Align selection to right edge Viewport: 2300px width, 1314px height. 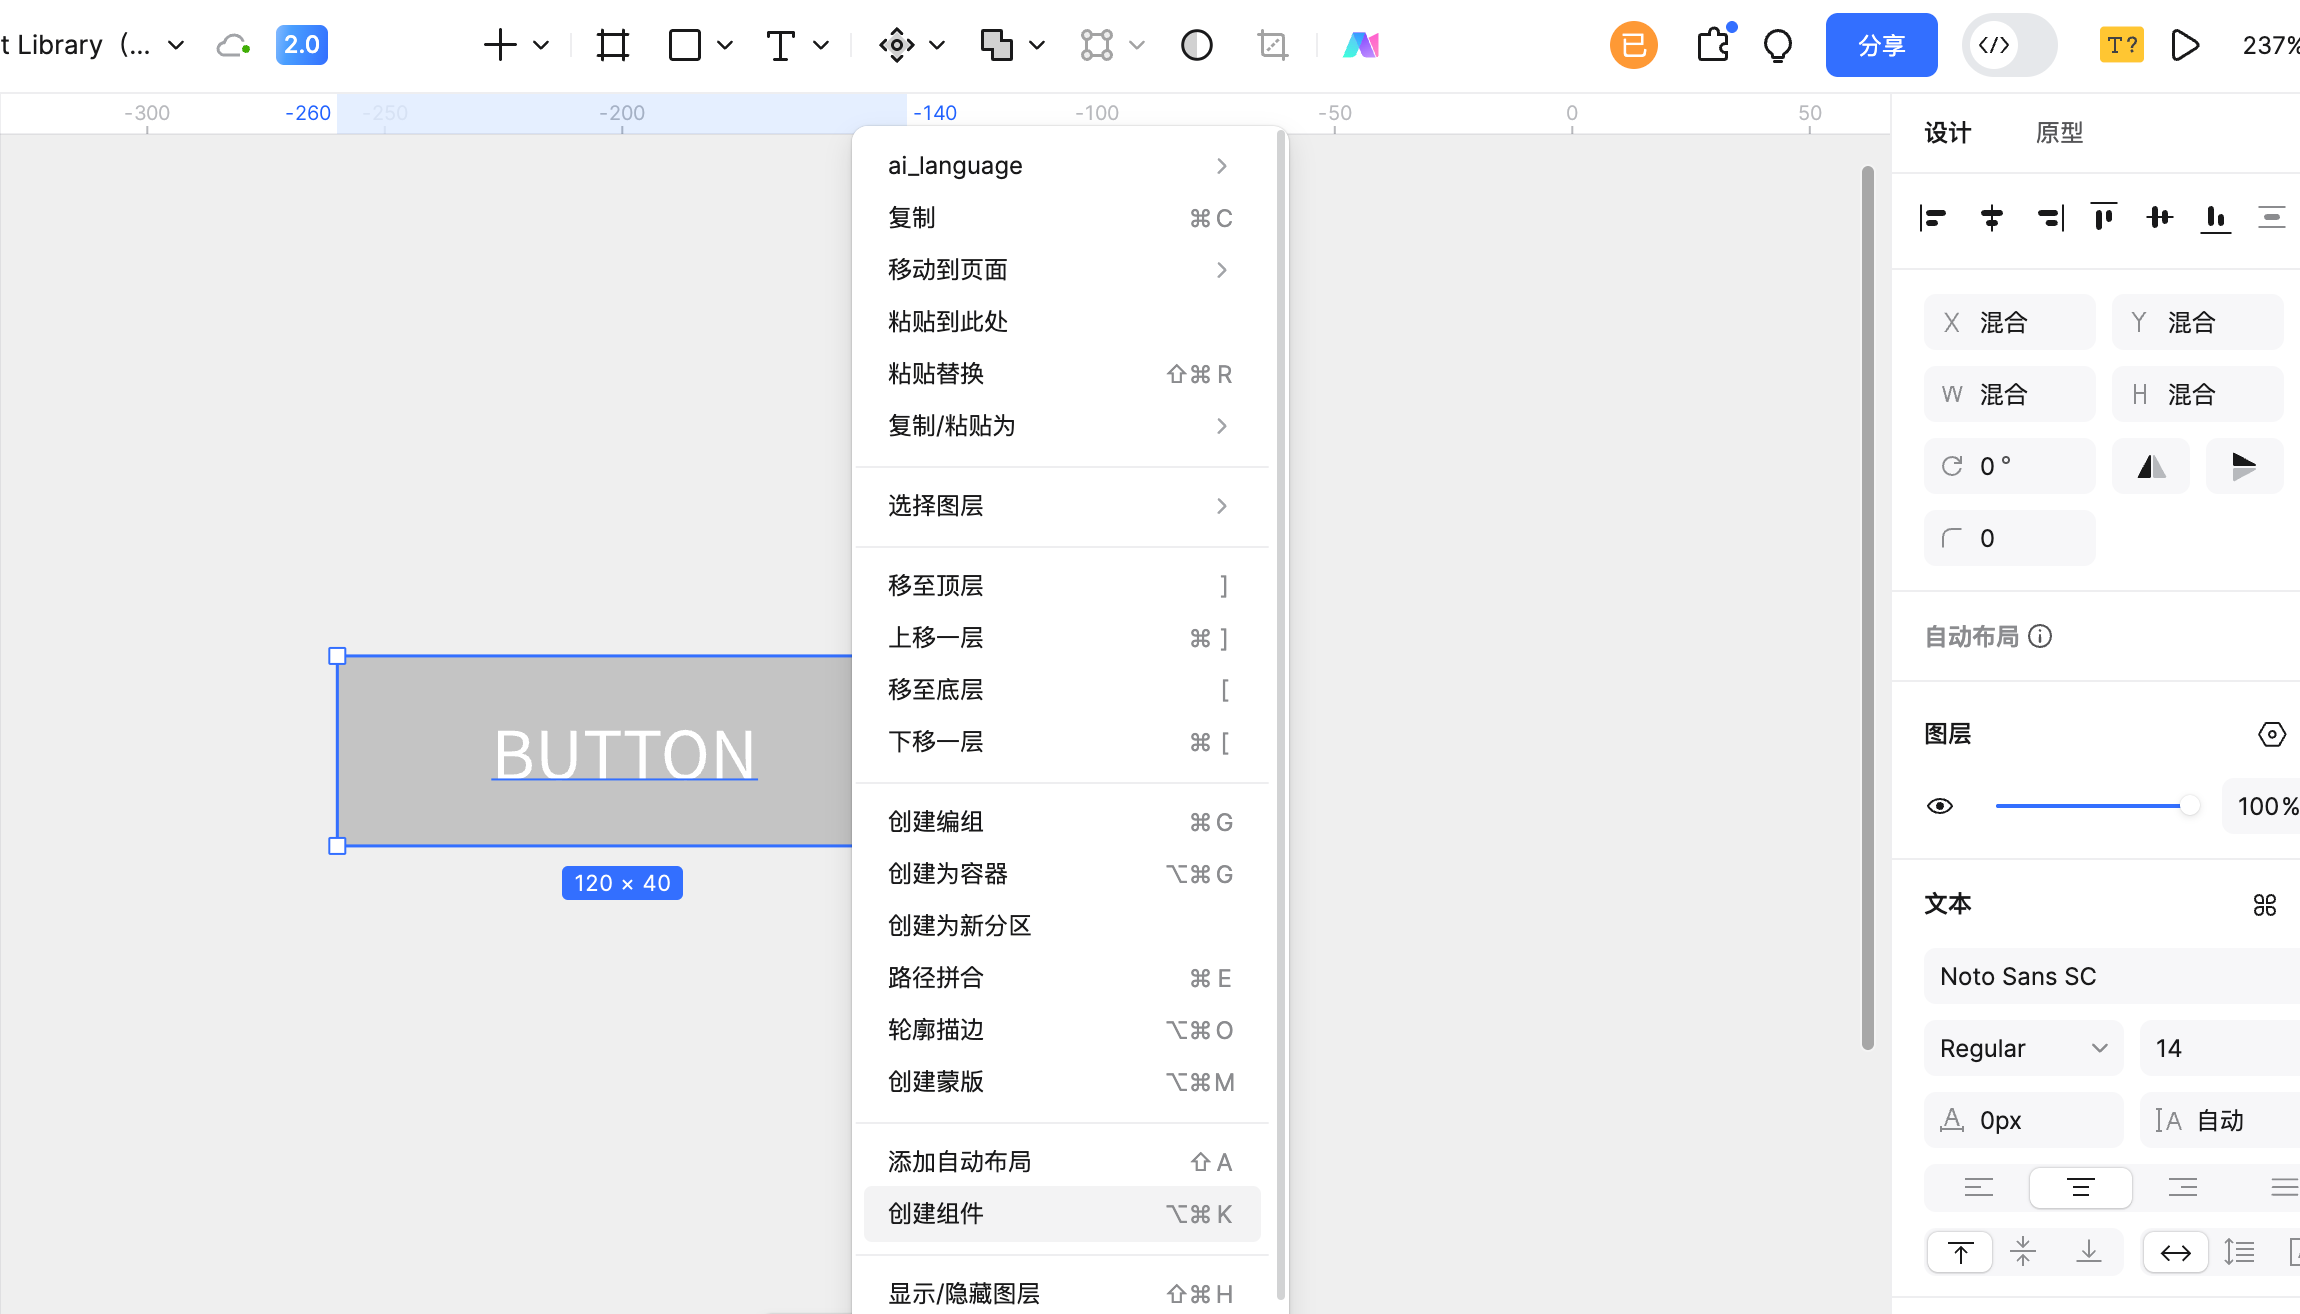[x=2050, y=217]
